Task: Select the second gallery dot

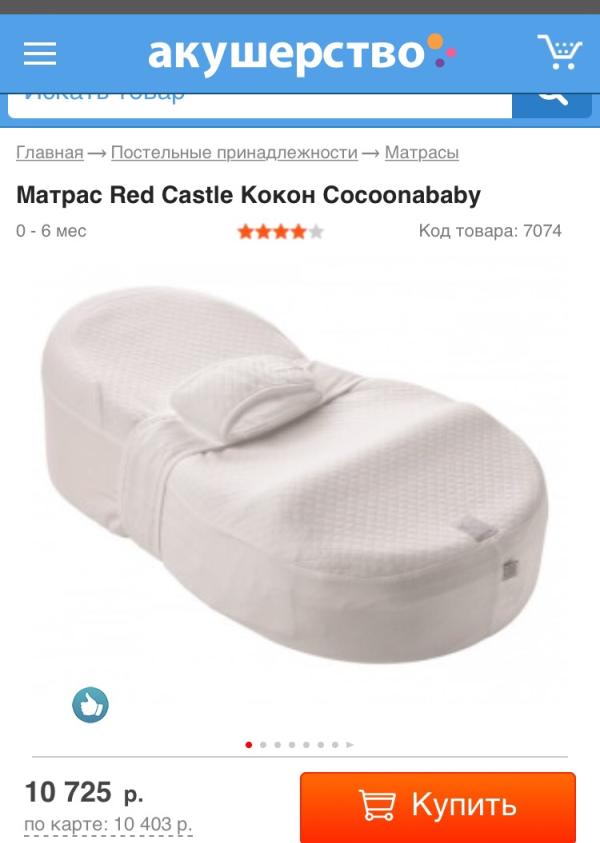Action: coord(263,745)
